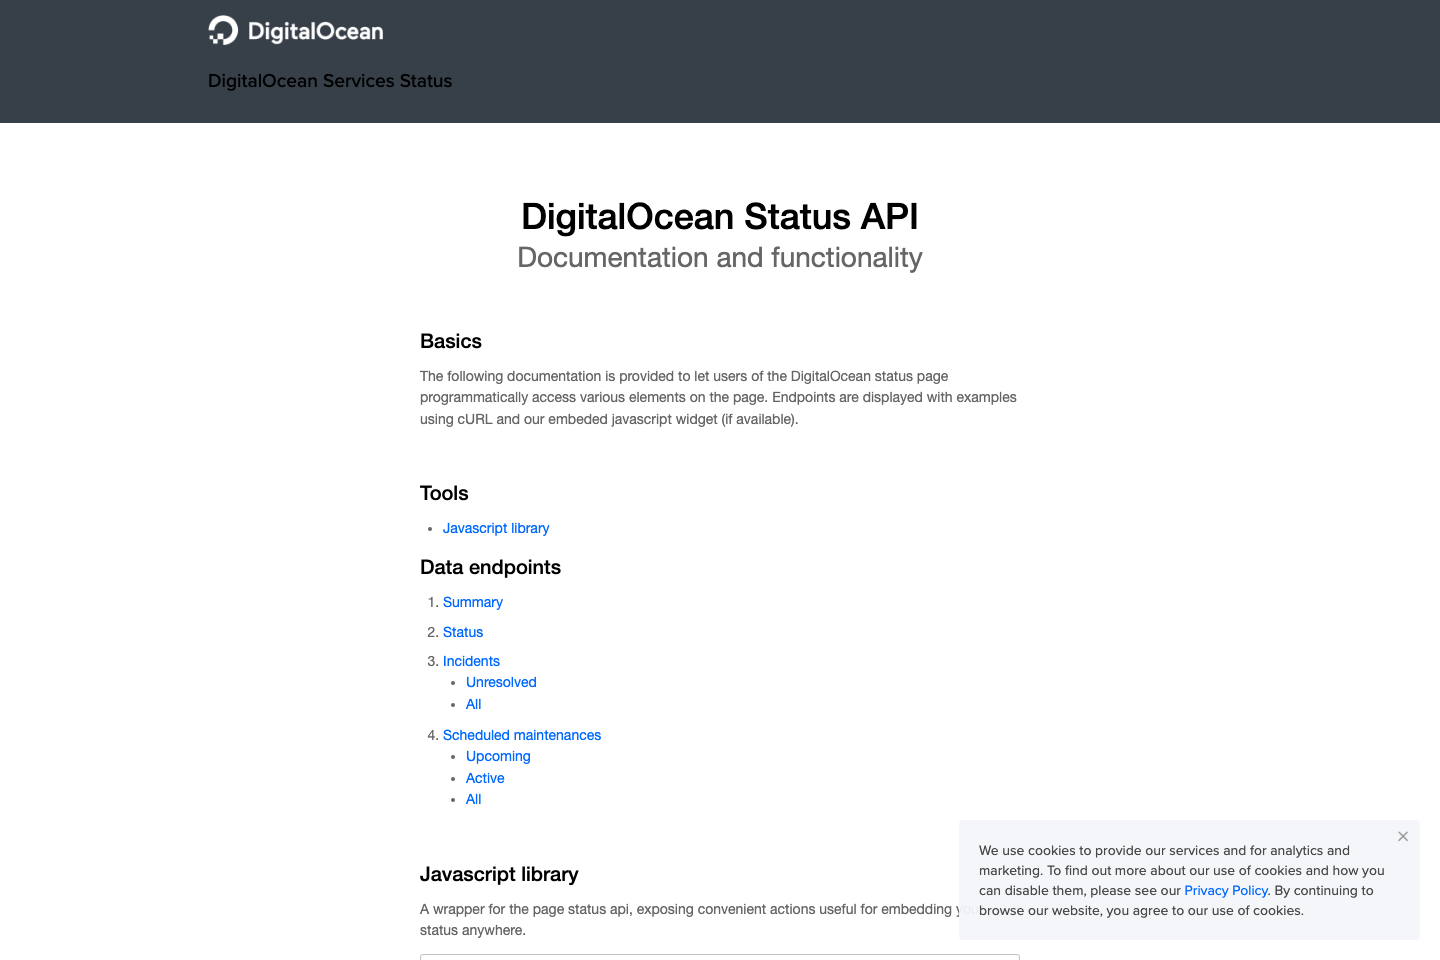
Task: Click inside the code block below Javascript library
Action: point(719,958)
